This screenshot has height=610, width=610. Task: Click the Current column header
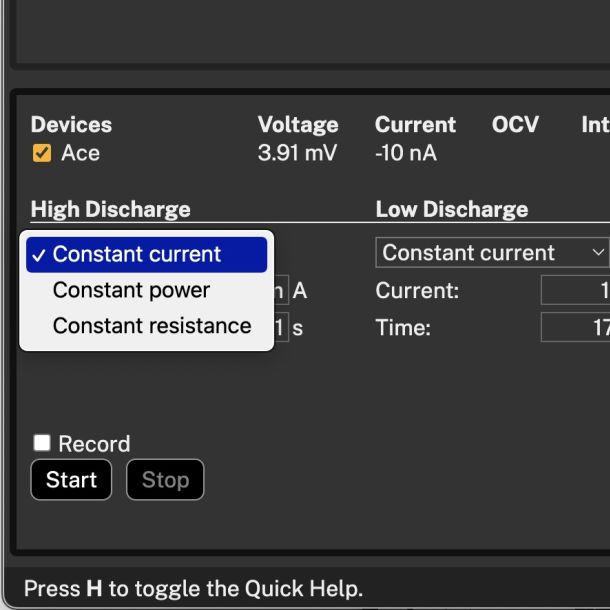(x=415, y=125)
